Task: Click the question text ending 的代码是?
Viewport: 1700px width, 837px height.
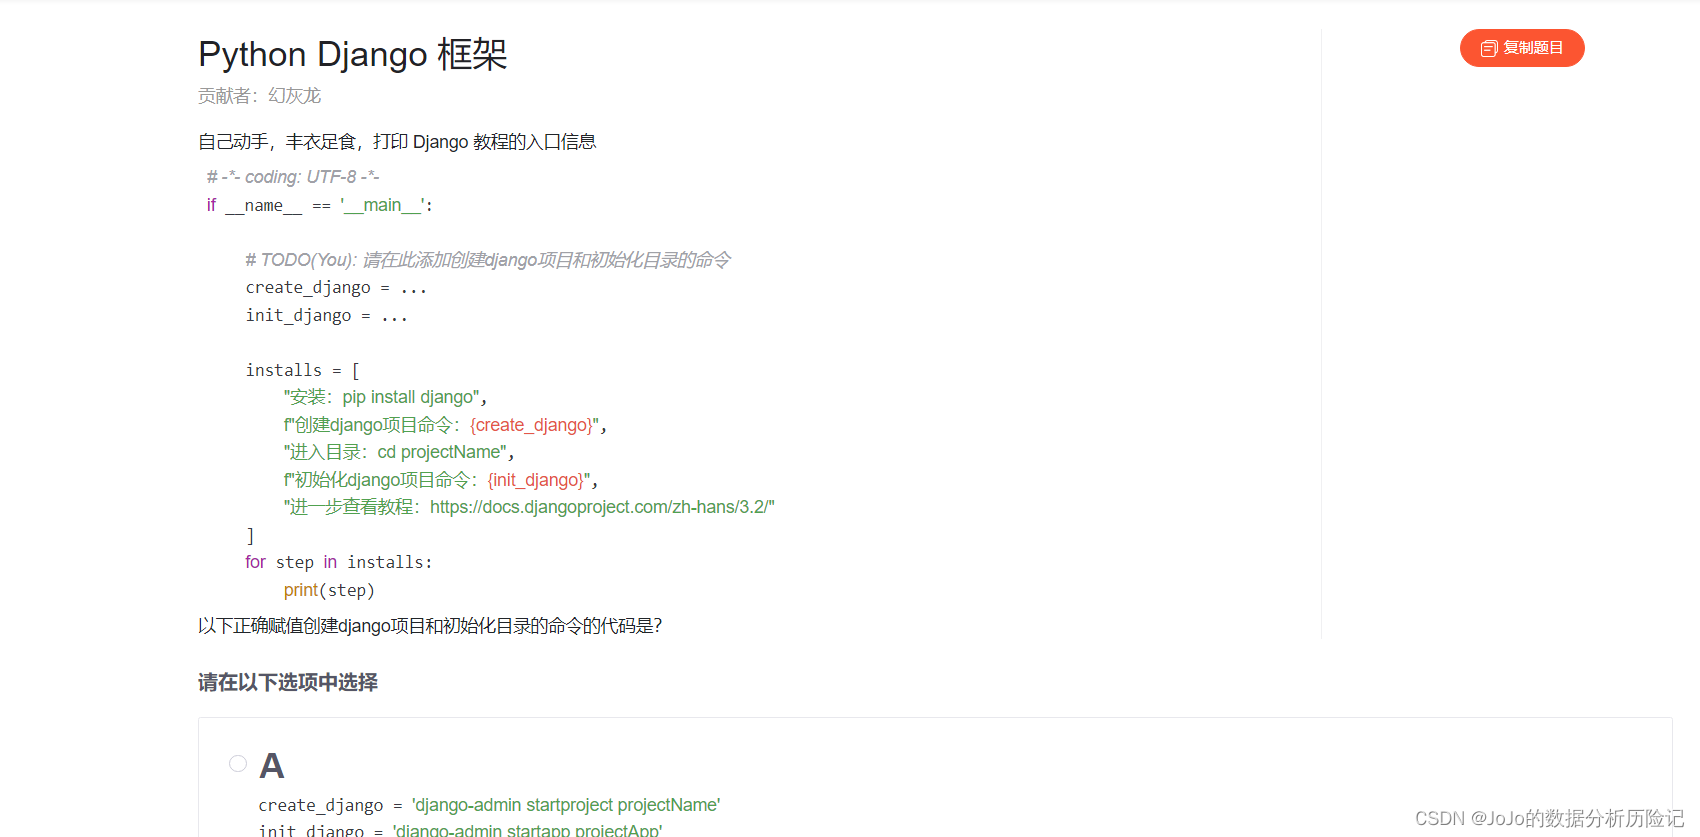Action: (430, 626)
